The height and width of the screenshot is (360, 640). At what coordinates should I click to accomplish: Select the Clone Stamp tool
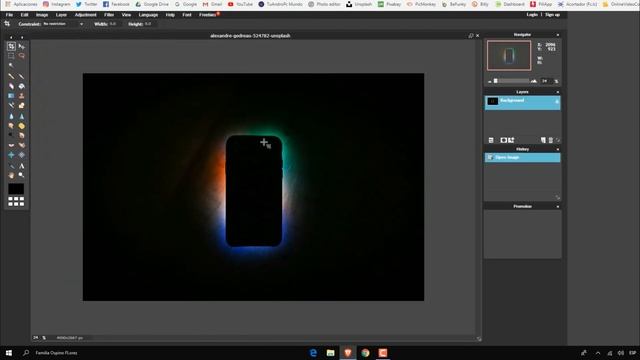click(22, 96)
